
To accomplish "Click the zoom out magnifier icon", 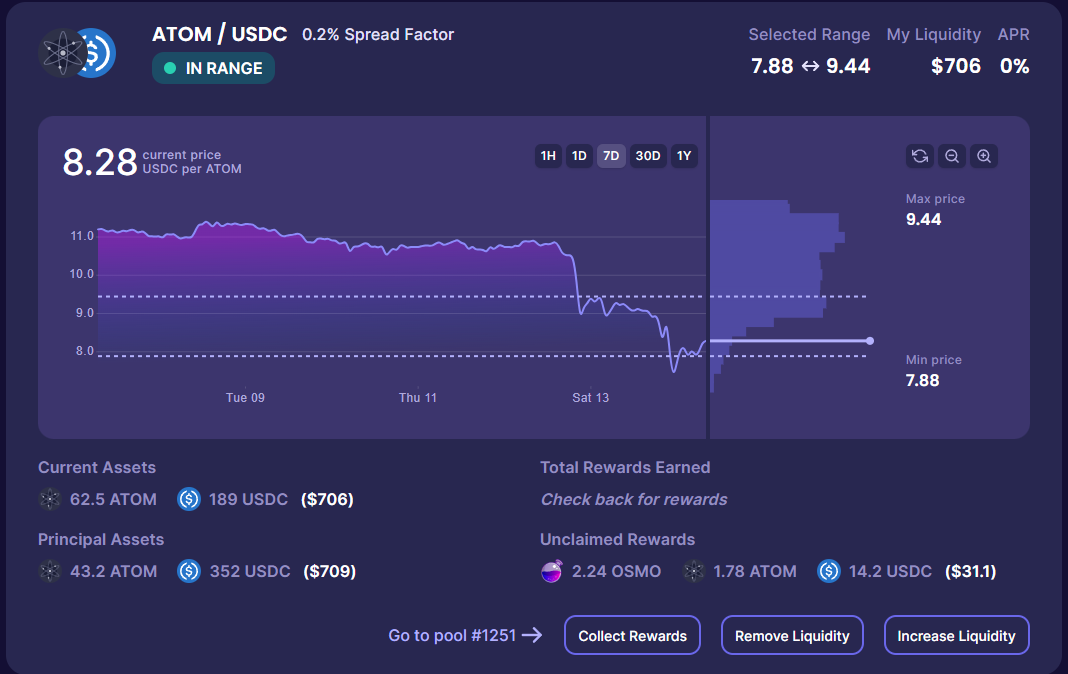I will coord(952,156).
